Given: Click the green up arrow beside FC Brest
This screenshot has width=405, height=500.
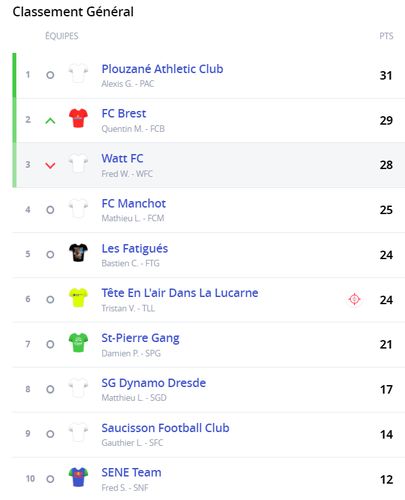Looking at the screenshot, I should [50, 121].
